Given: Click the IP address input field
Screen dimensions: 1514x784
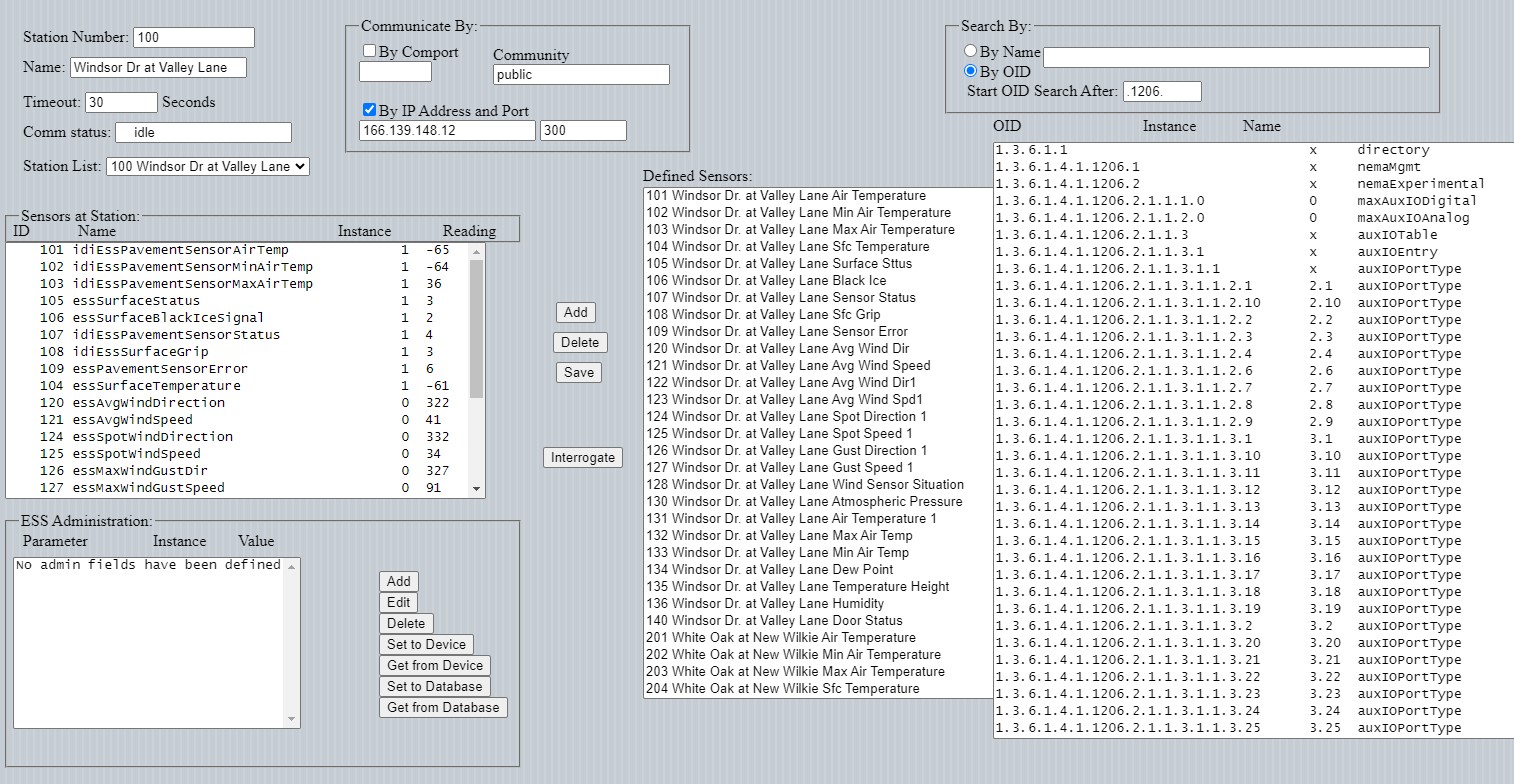Looking at the screenshot, I should pyautogui.click(x=447, y=130).
